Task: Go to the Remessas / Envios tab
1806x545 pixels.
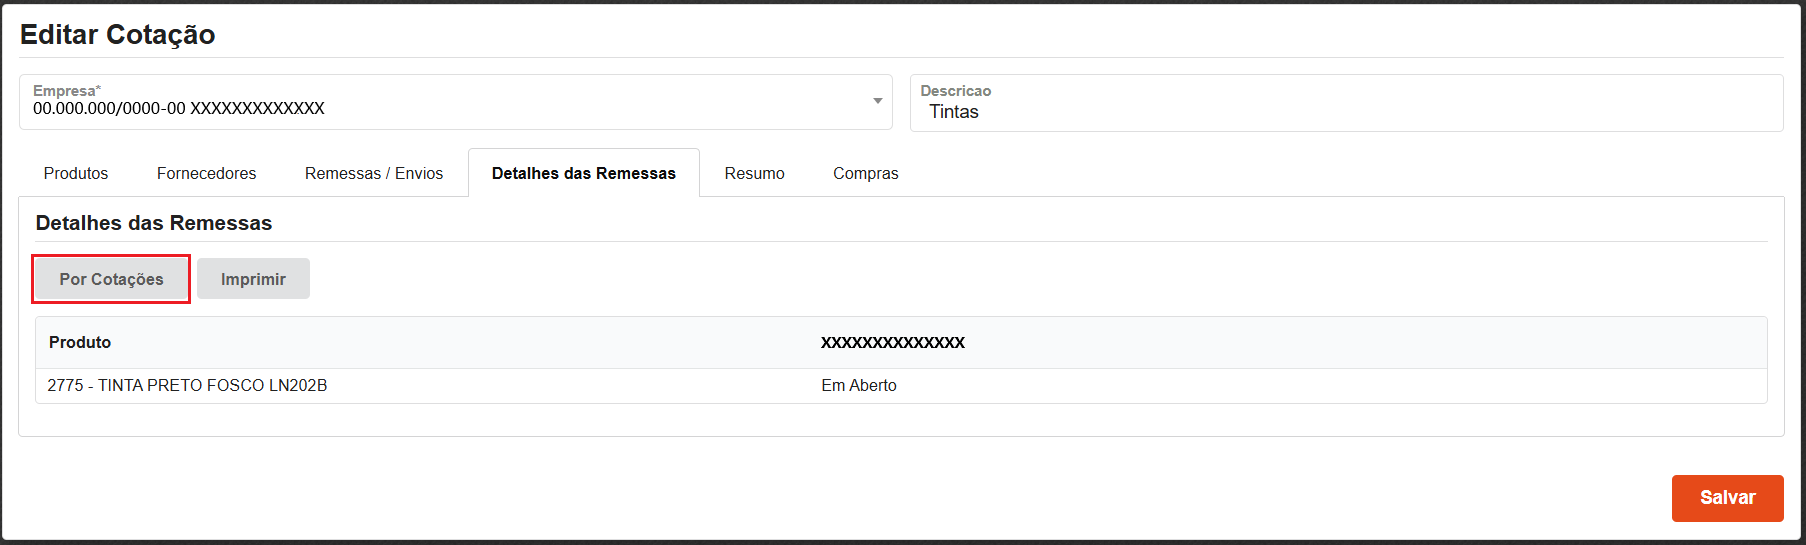Action: (x=374, y=173)
